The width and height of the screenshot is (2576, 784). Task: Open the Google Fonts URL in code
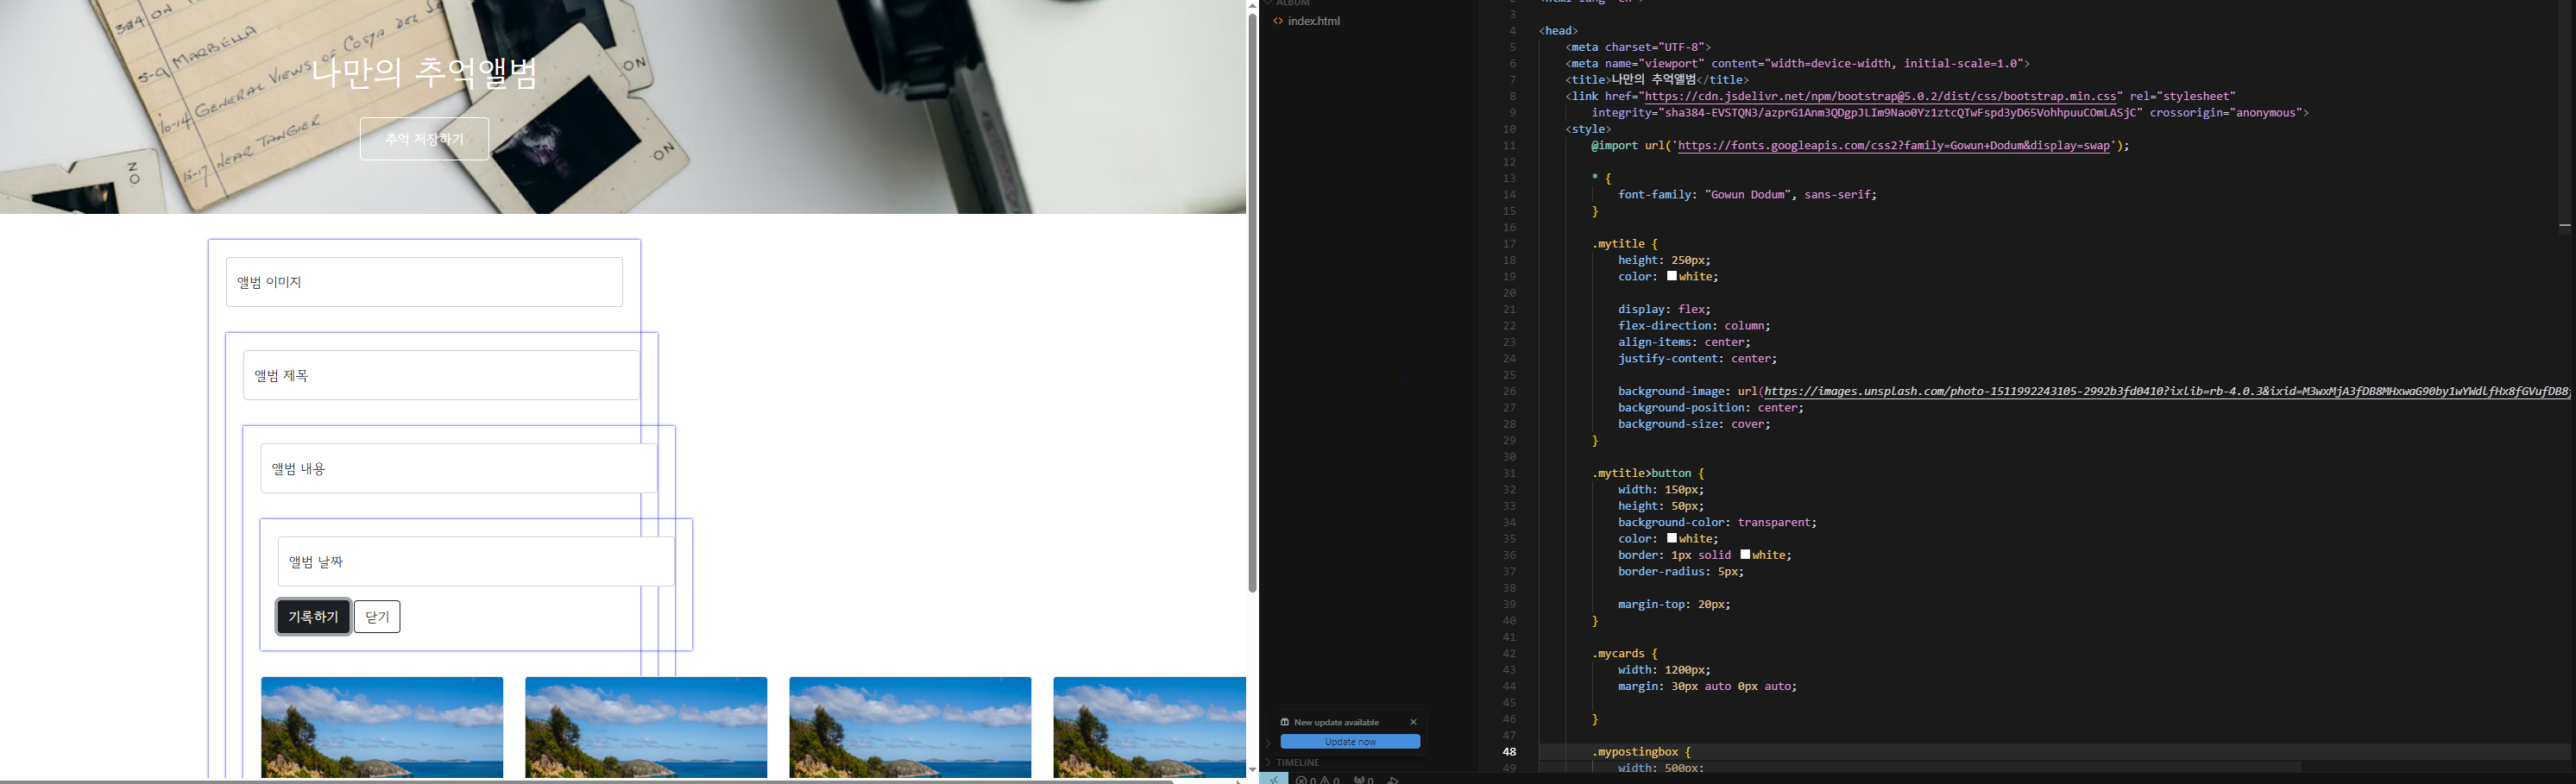click(x=1894, y=146)
